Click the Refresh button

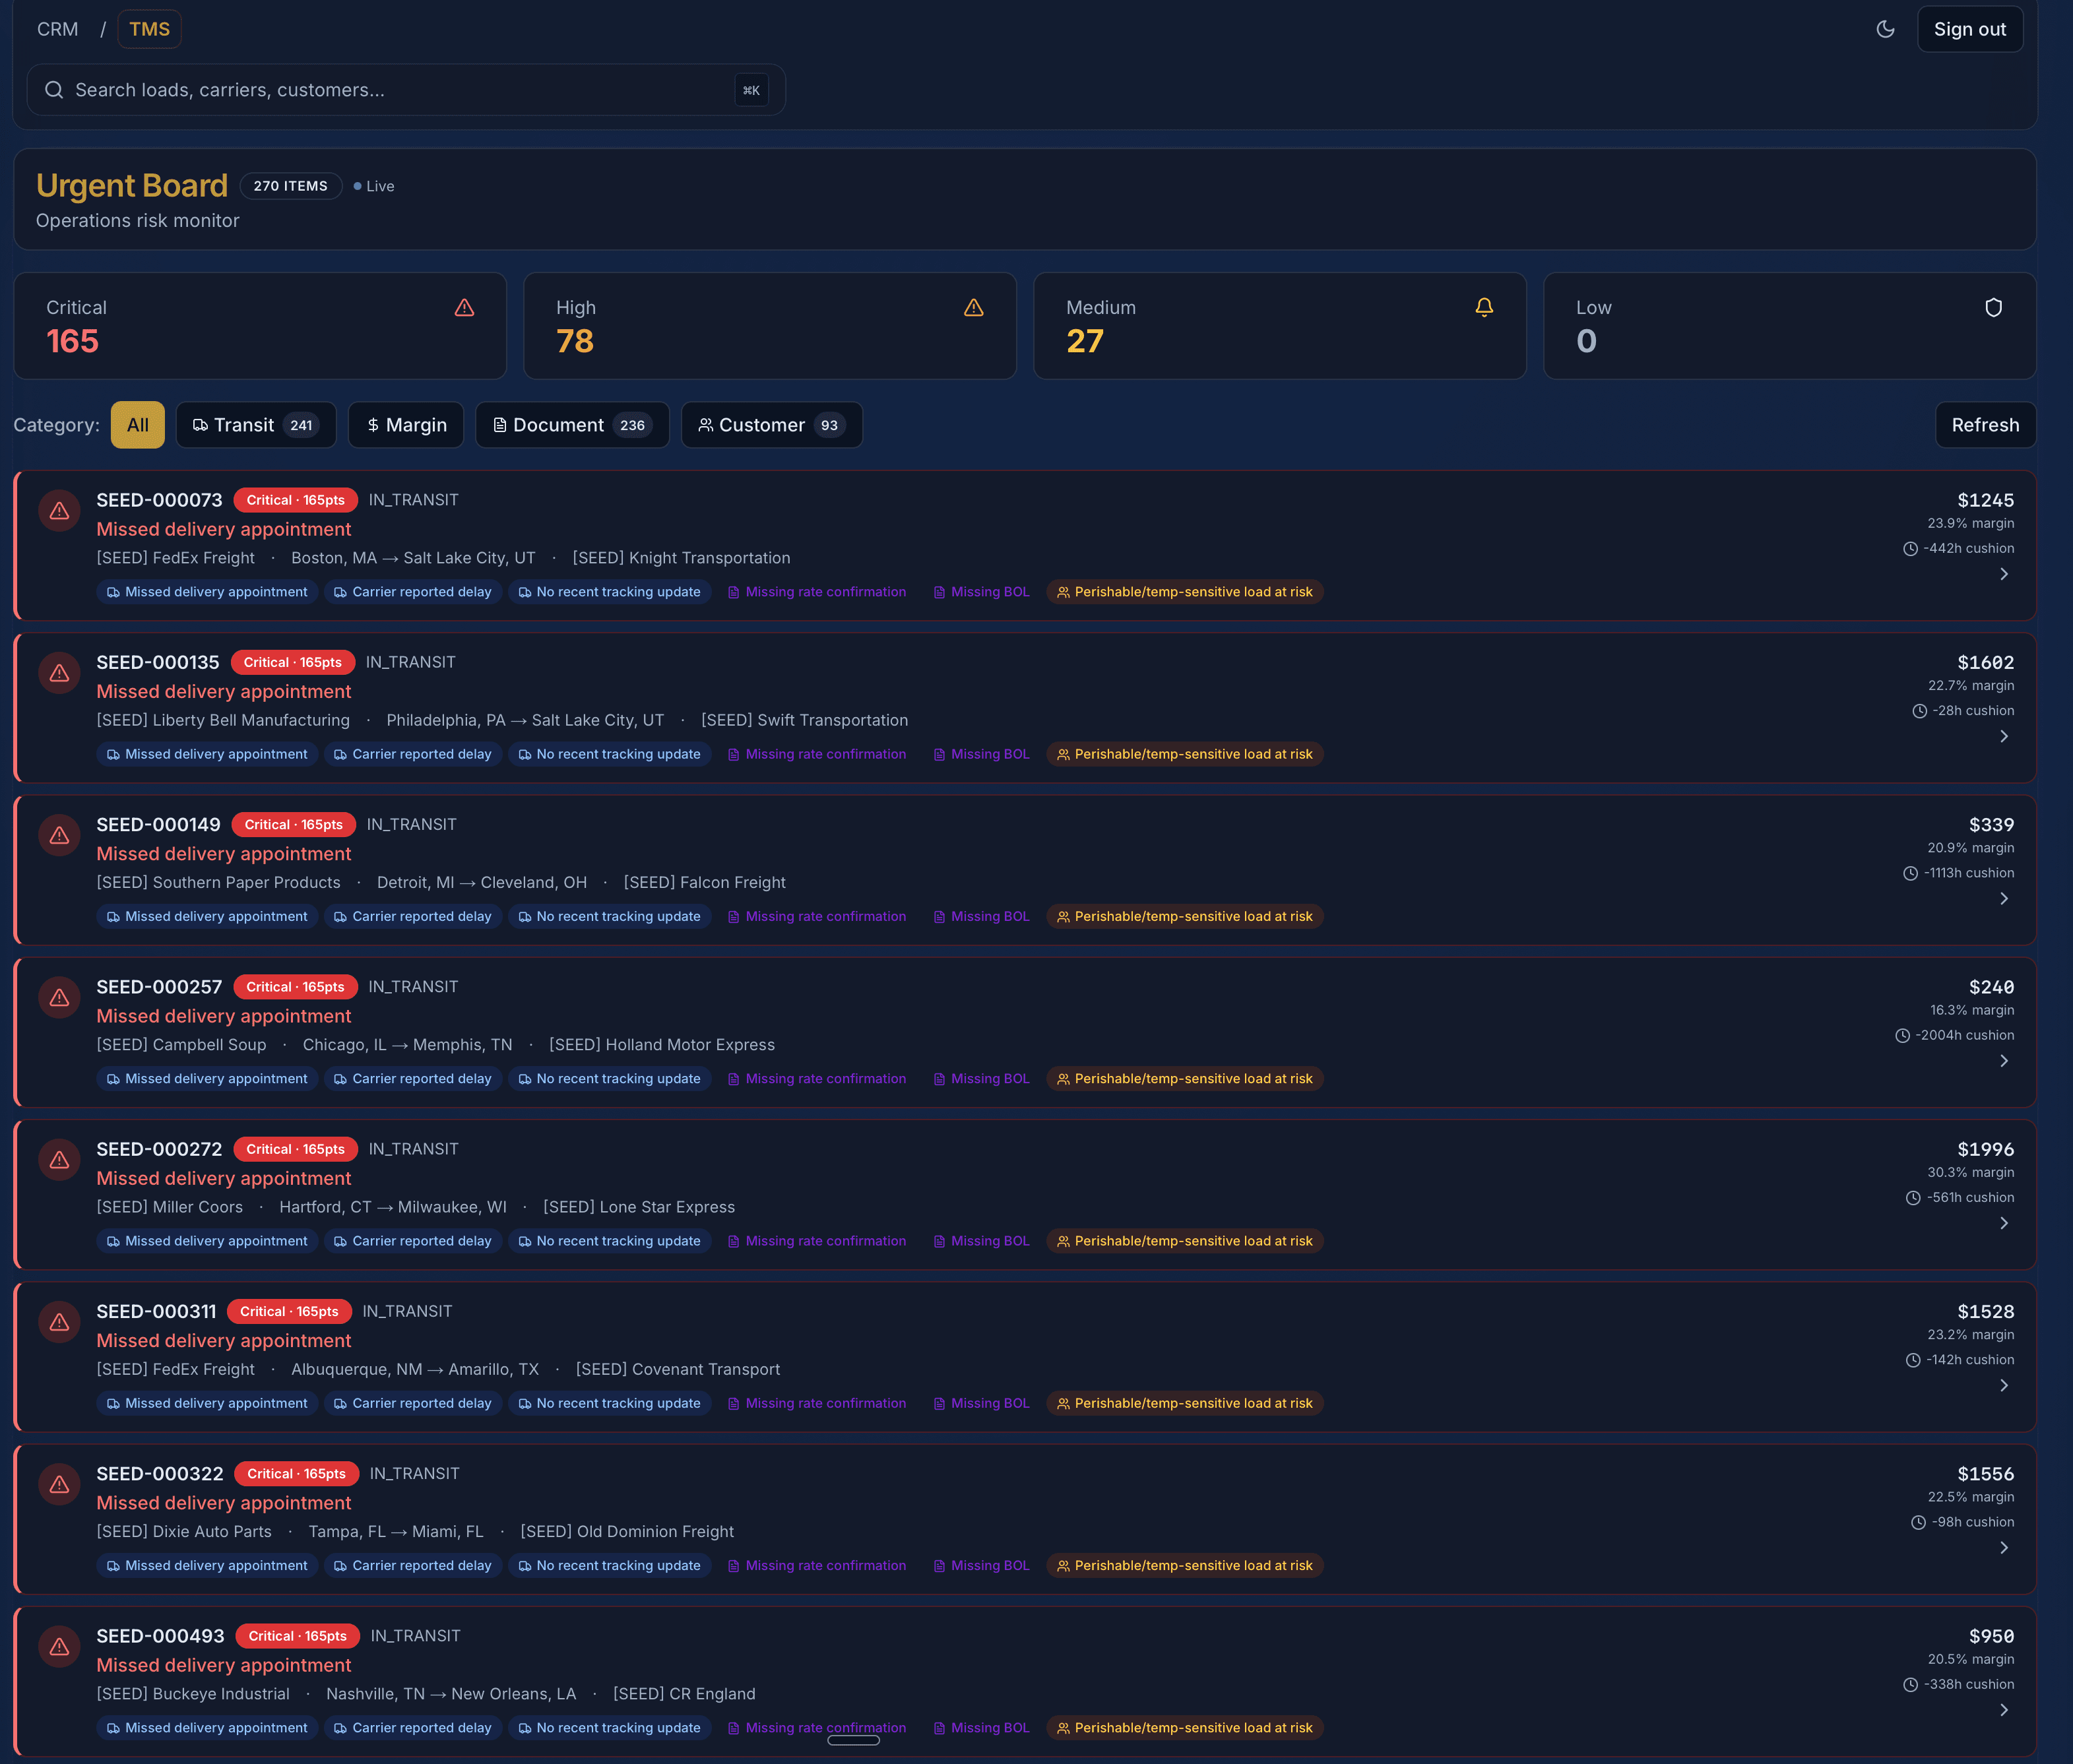tap(1985, 425)
